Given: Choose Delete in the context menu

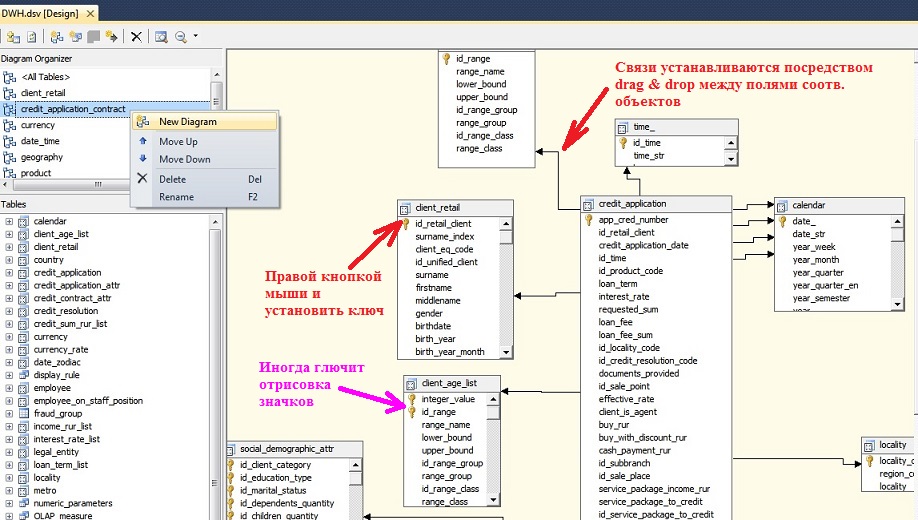Looking at the screenshot, I should coord(205,179).
